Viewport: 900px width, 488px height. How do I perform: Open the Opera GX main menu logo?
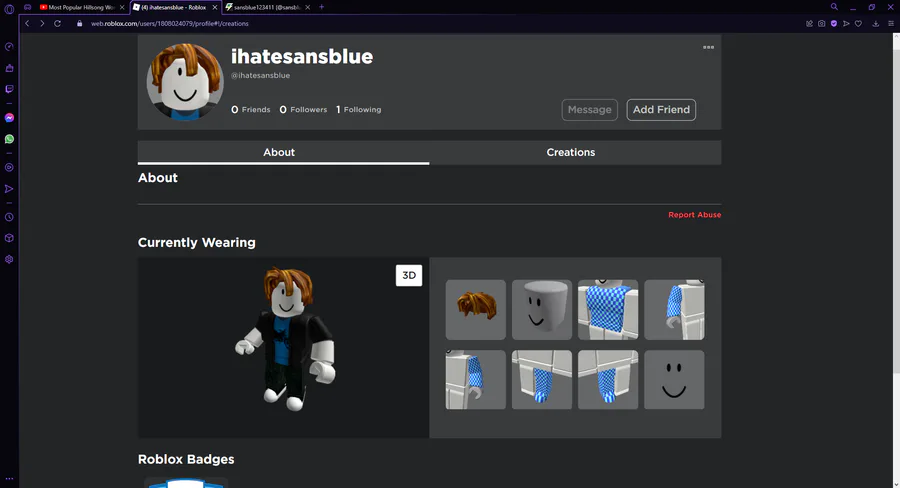pos(9,8)
